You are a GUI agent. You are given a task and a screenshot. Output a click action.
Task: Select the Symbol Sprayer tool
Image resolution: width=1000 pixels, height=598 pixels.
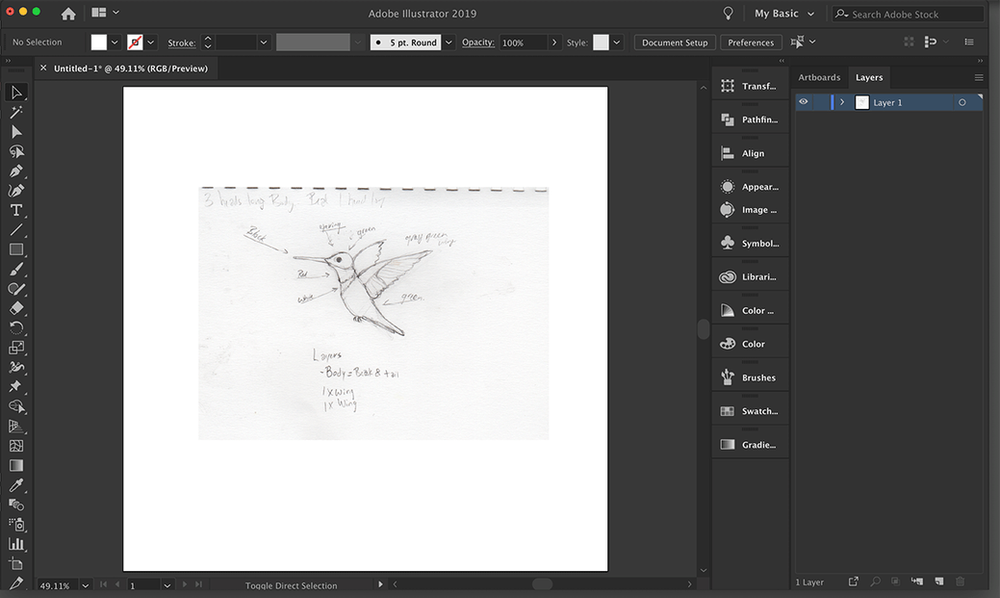point(16,525)
